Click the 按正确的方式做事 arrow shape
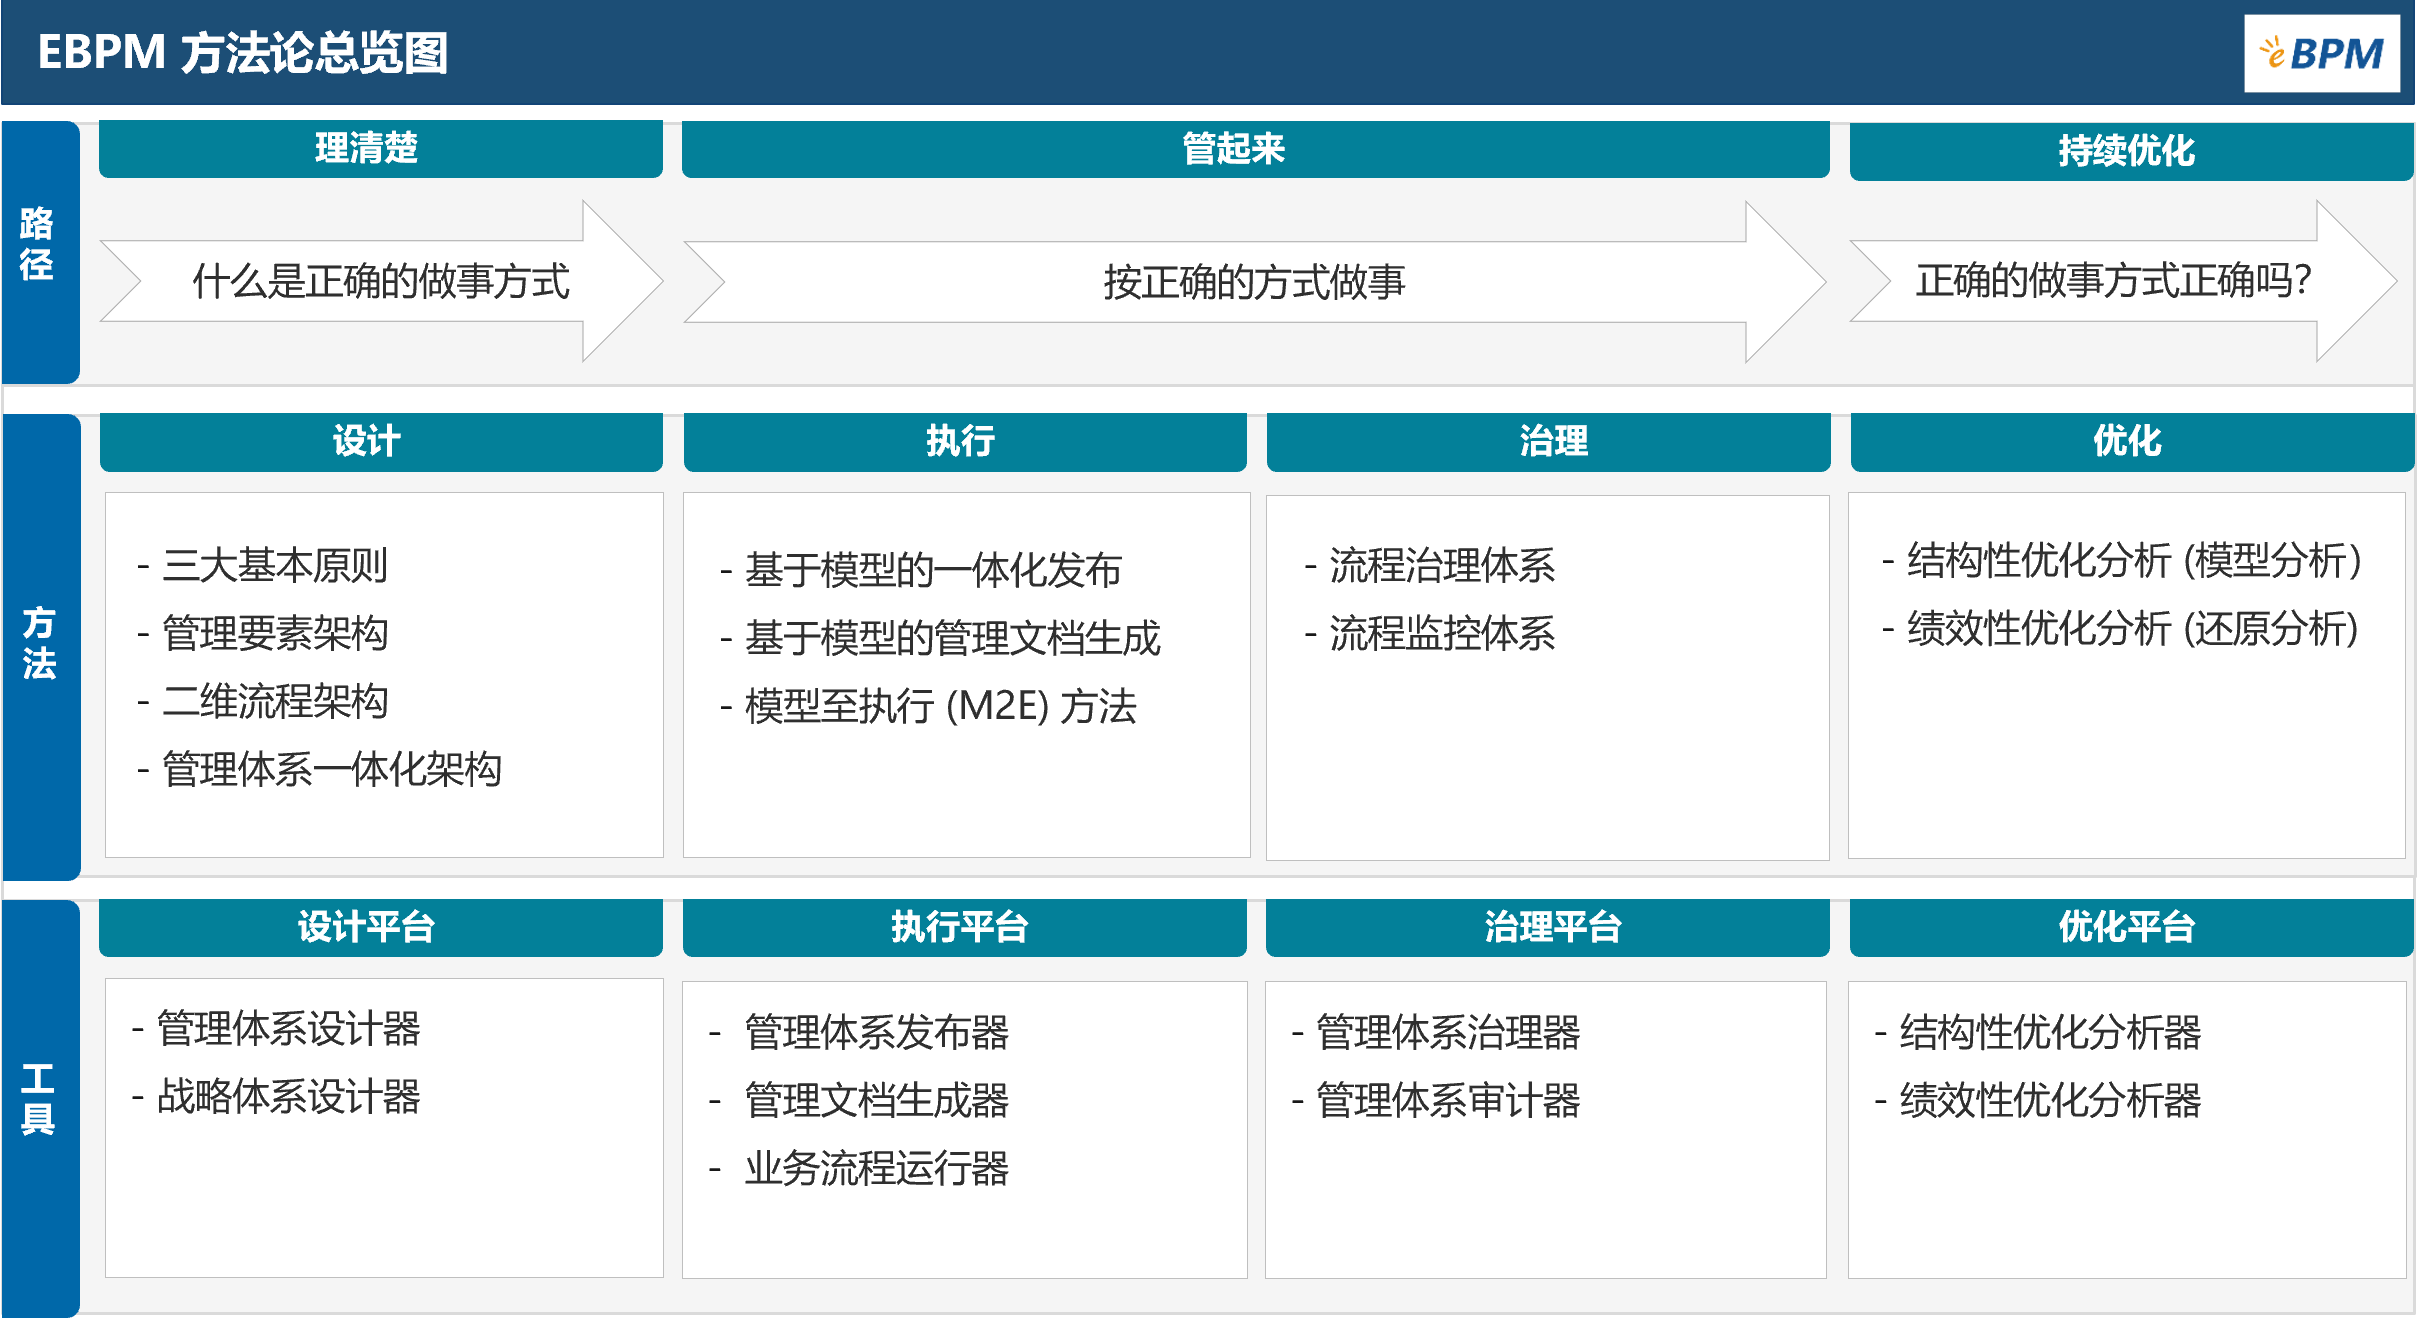The width and height of the screenshot is (2418, 1322). (x=1254, y=282)
